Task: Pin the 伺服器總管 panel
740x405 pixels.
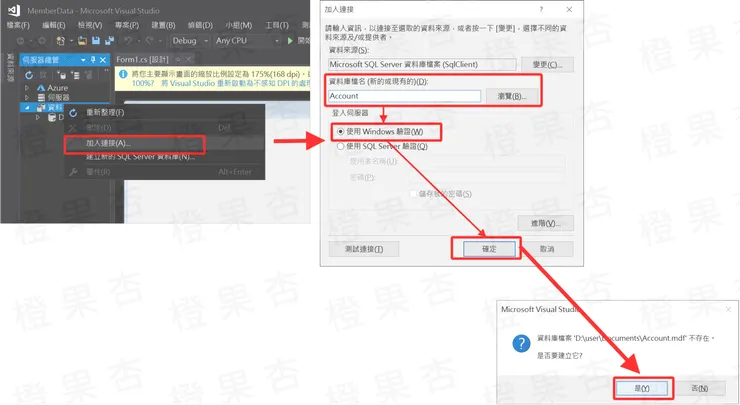Action: pyautogui.click(x=93, y=60)
